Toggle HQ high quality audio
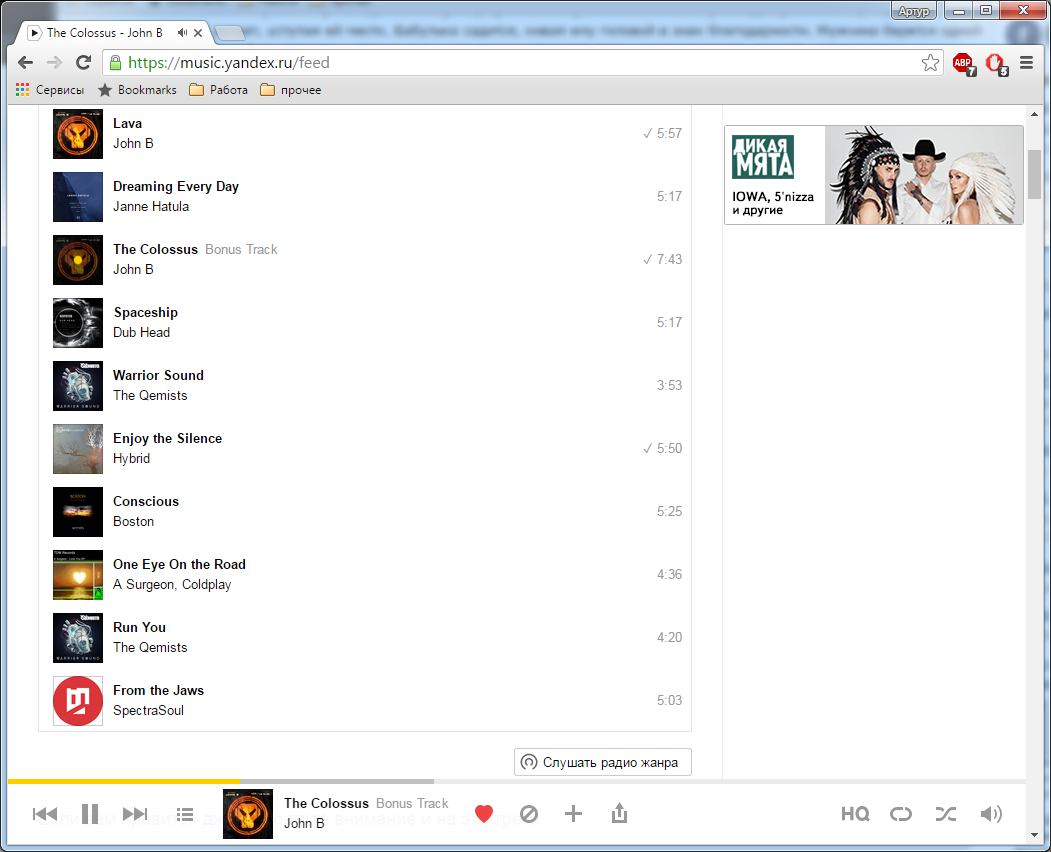1051x852 pixels. coord(855,814)
